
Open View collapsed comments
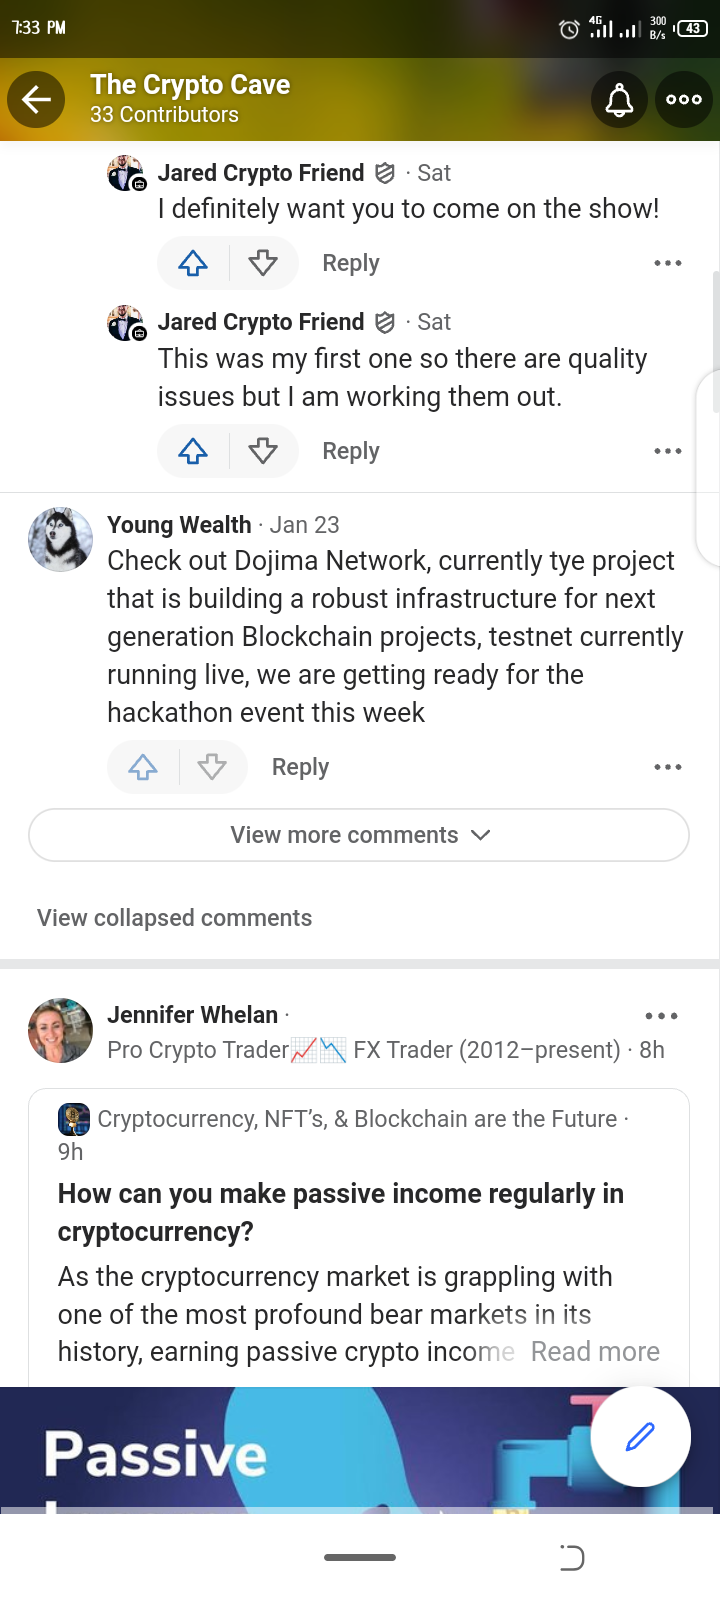pyautogui.click(x=174, y=918)
